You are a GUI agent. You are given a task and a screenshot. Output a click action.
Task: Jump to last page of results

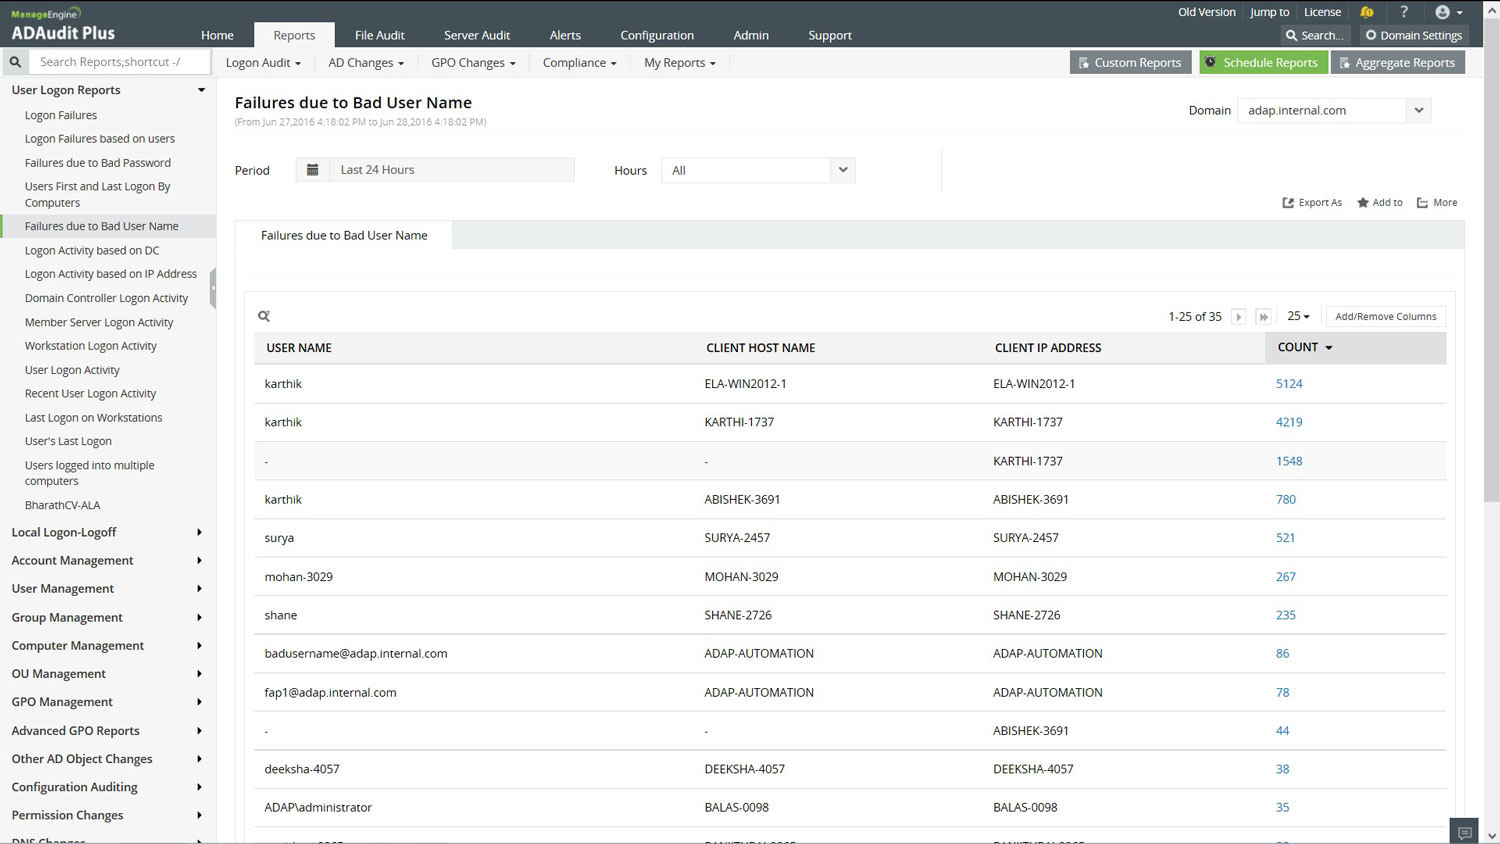(x=1263, y=317)
